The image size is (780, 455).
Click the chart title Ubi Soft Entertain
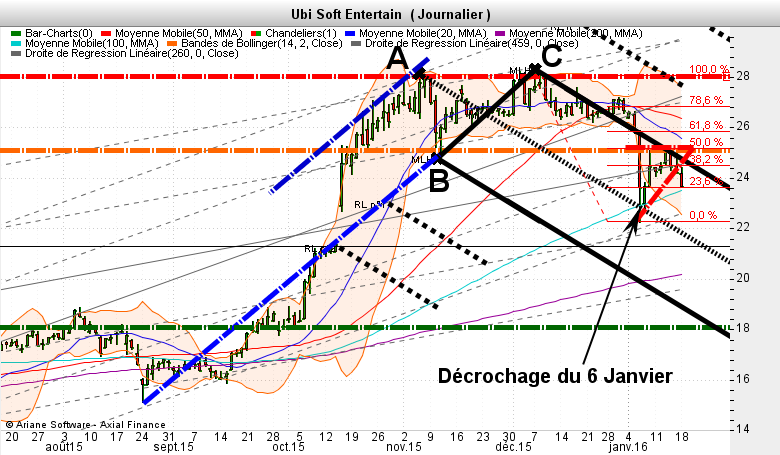(x=346, y=14)
